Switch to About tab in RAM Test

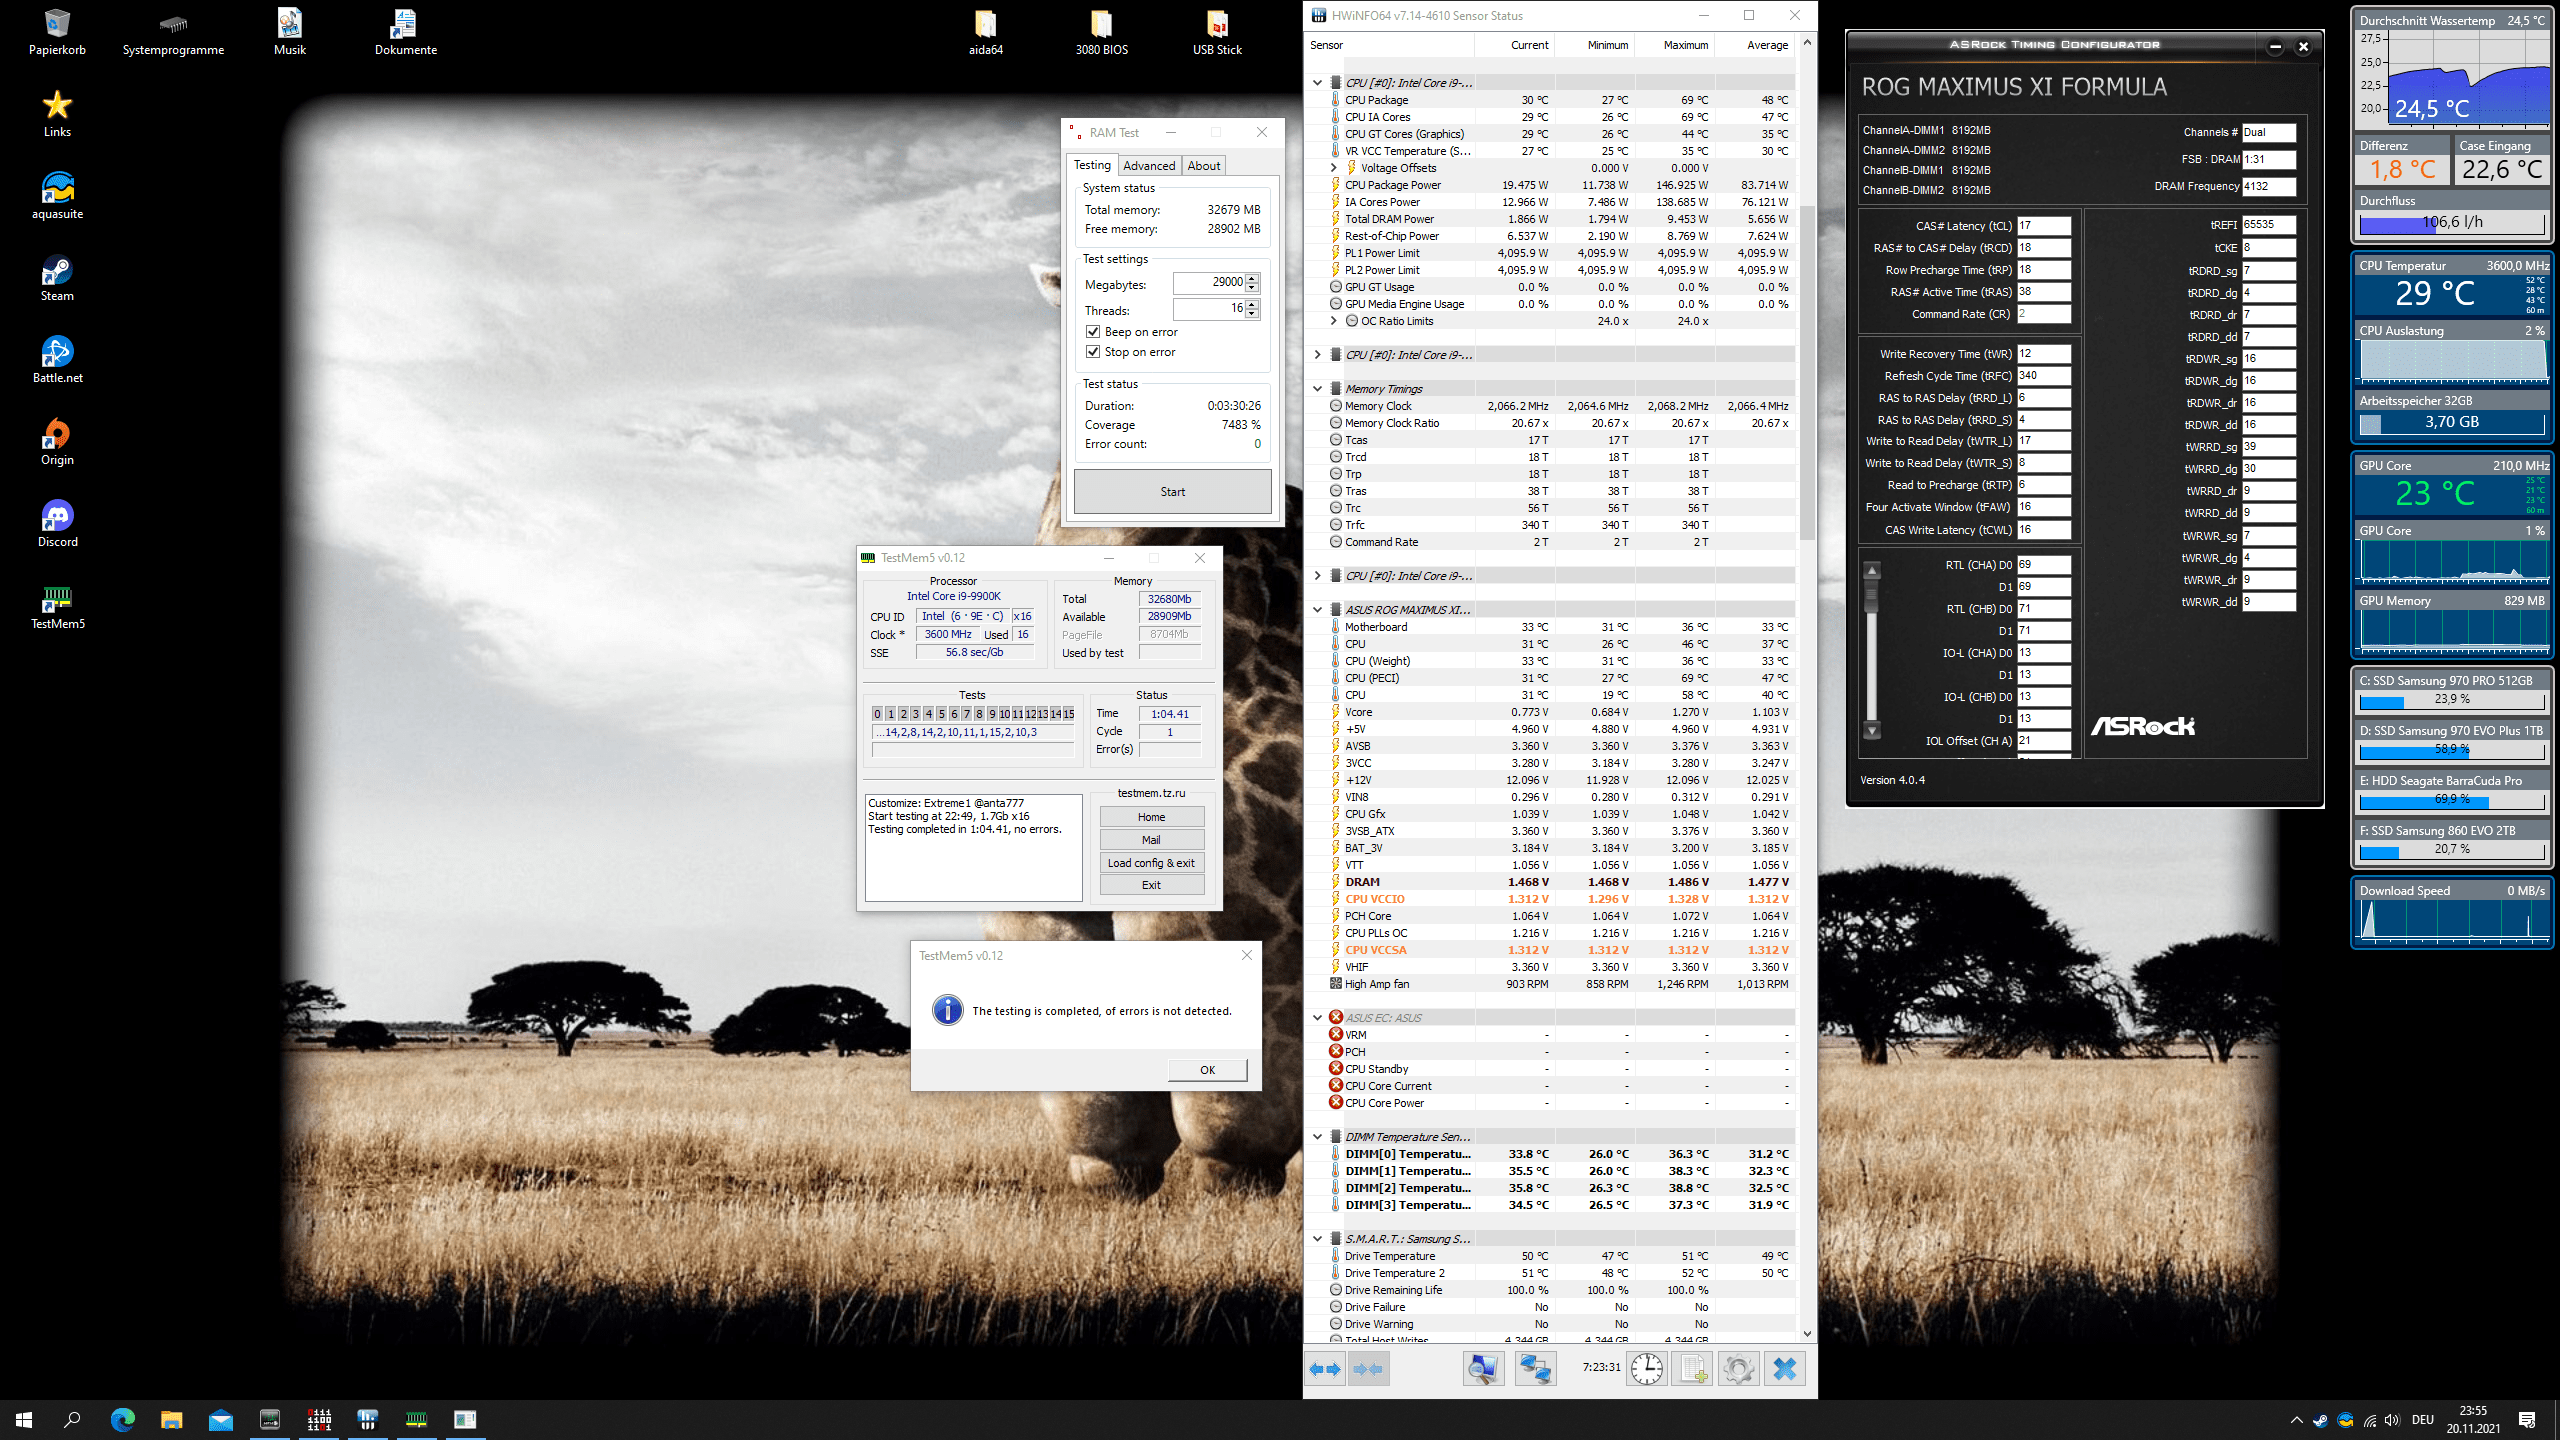point(1204,166)
